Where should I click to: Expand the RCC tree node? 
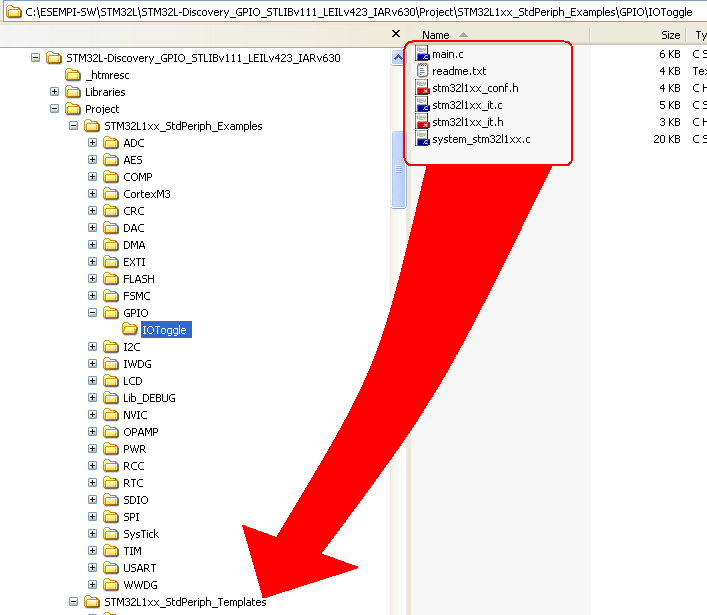[x=92, y=466]
